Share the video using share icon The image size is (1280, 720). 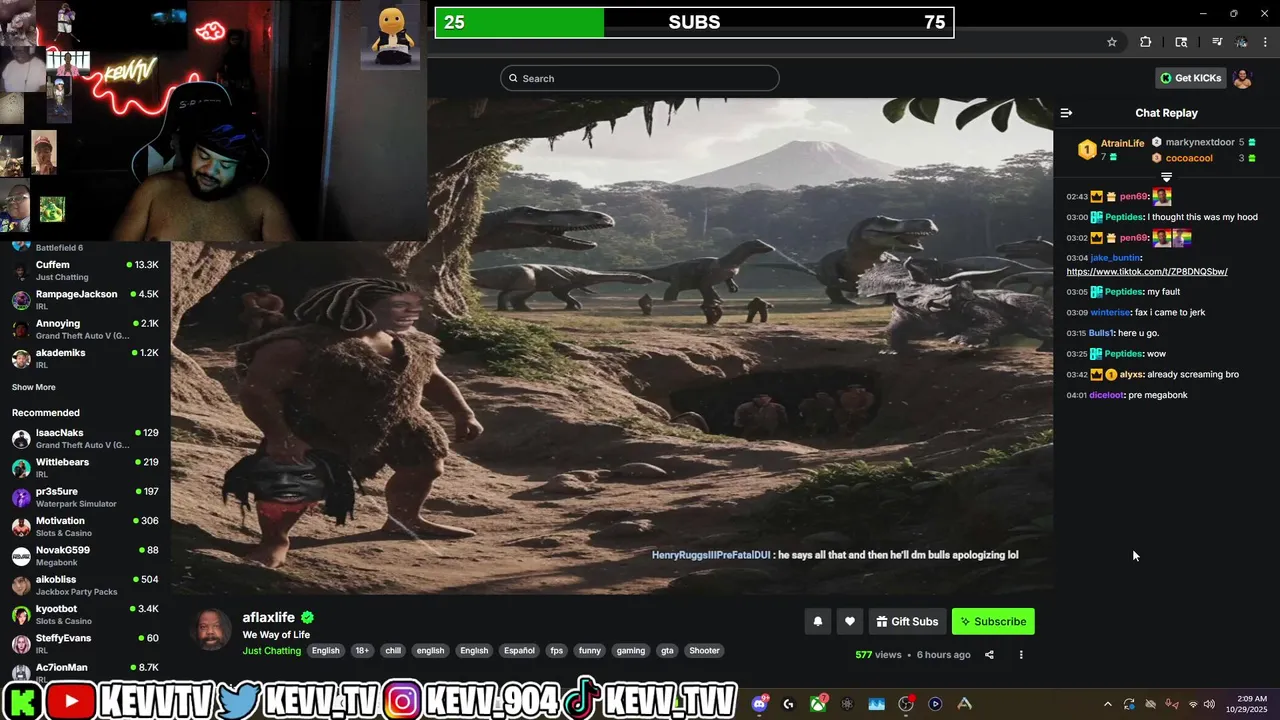[x=989, y=655]
